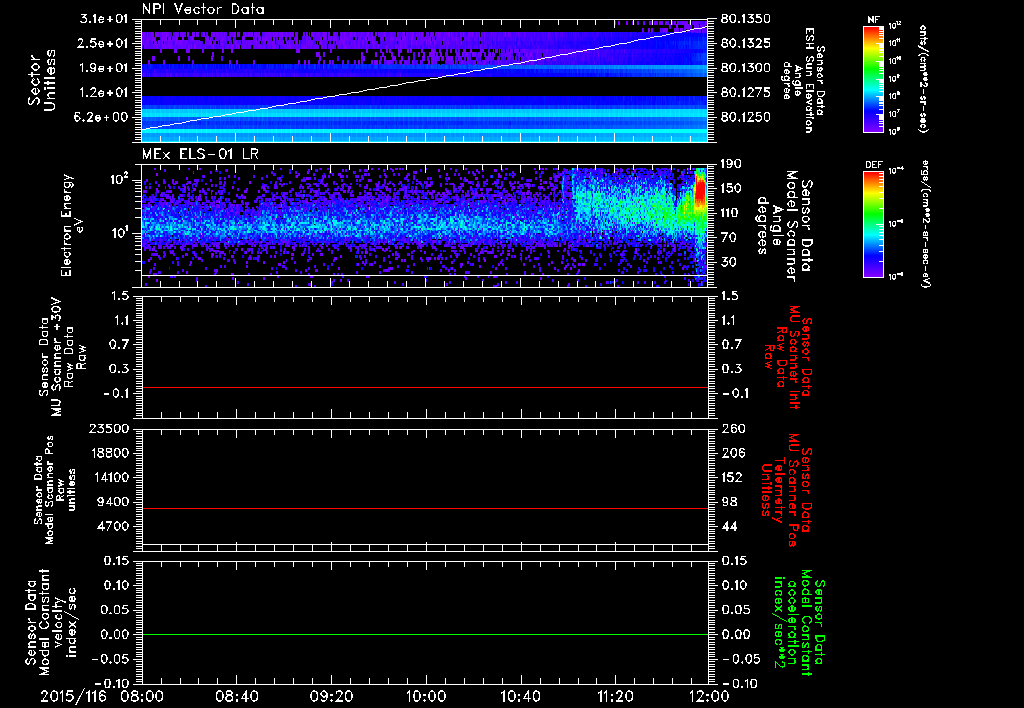Click the 'Electron Energy eV' axis label
This screenshot has width=1024, height=708.
coord(71,225)
